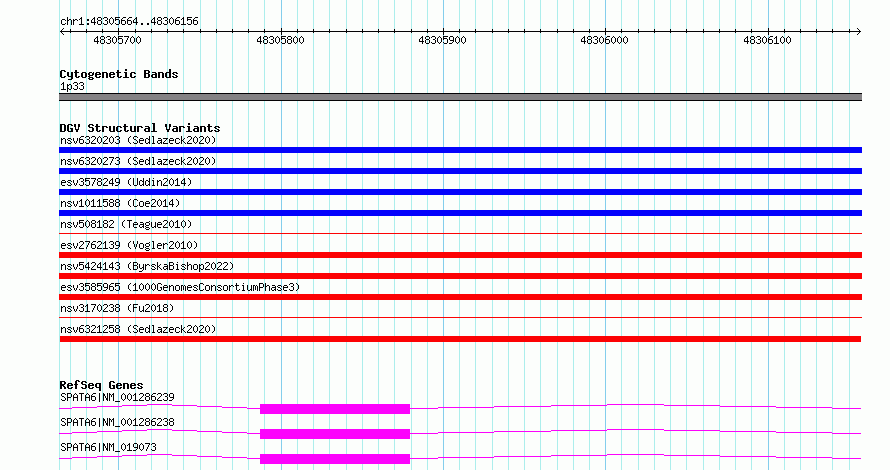
Task: Click the 1p33 band label
Action: 72,86
